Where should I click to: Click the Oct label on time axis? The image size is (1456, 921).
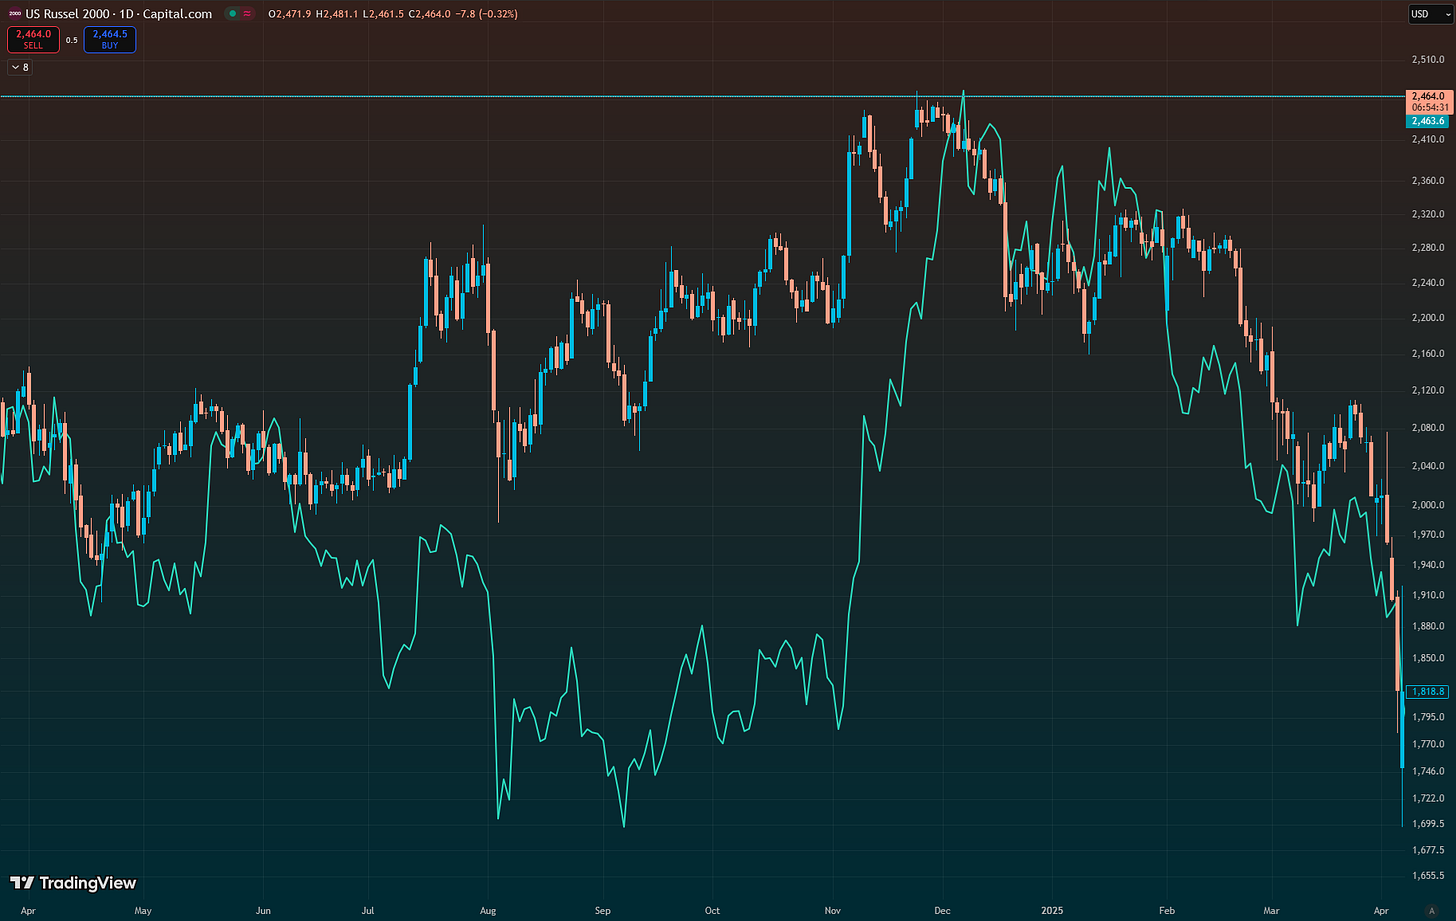pyautogui.click(x=711, y=911)
